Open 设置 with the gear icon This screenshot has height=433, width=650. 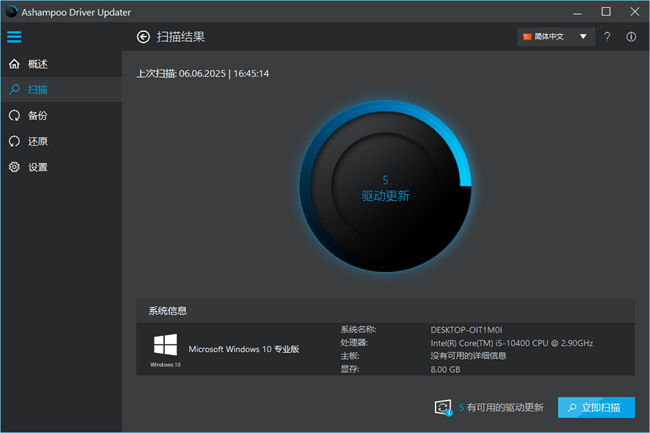coord(38,168)
